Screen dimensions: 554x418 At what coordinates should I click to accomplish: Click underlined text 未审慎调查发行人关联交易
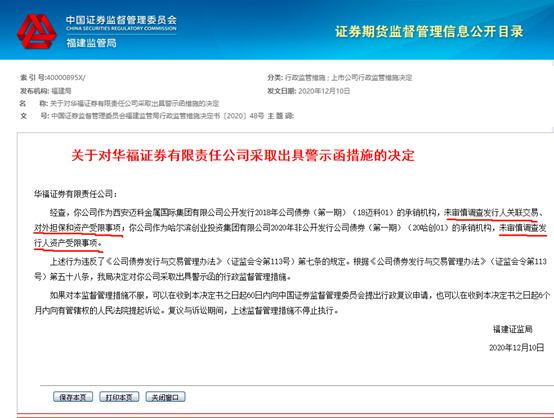[491, 213]
